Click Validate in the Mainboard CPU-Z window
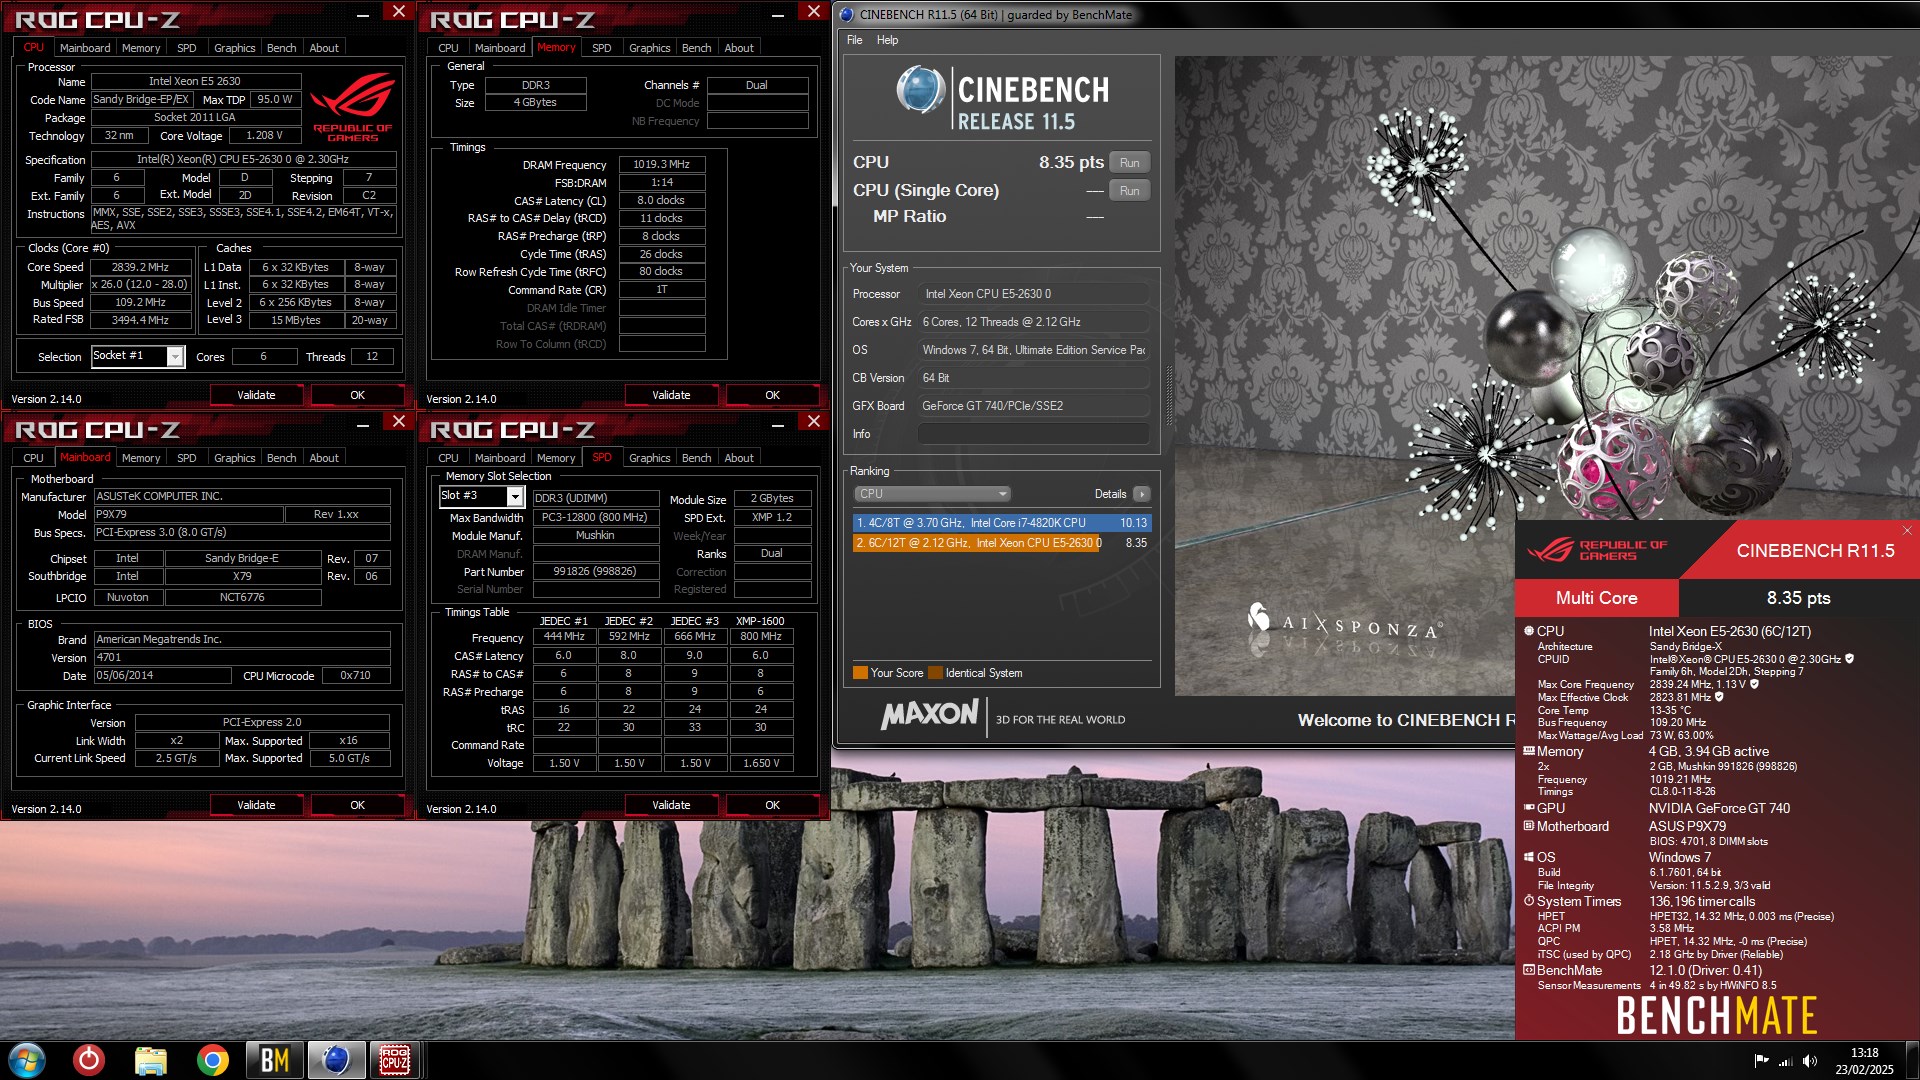 (256, 805)
